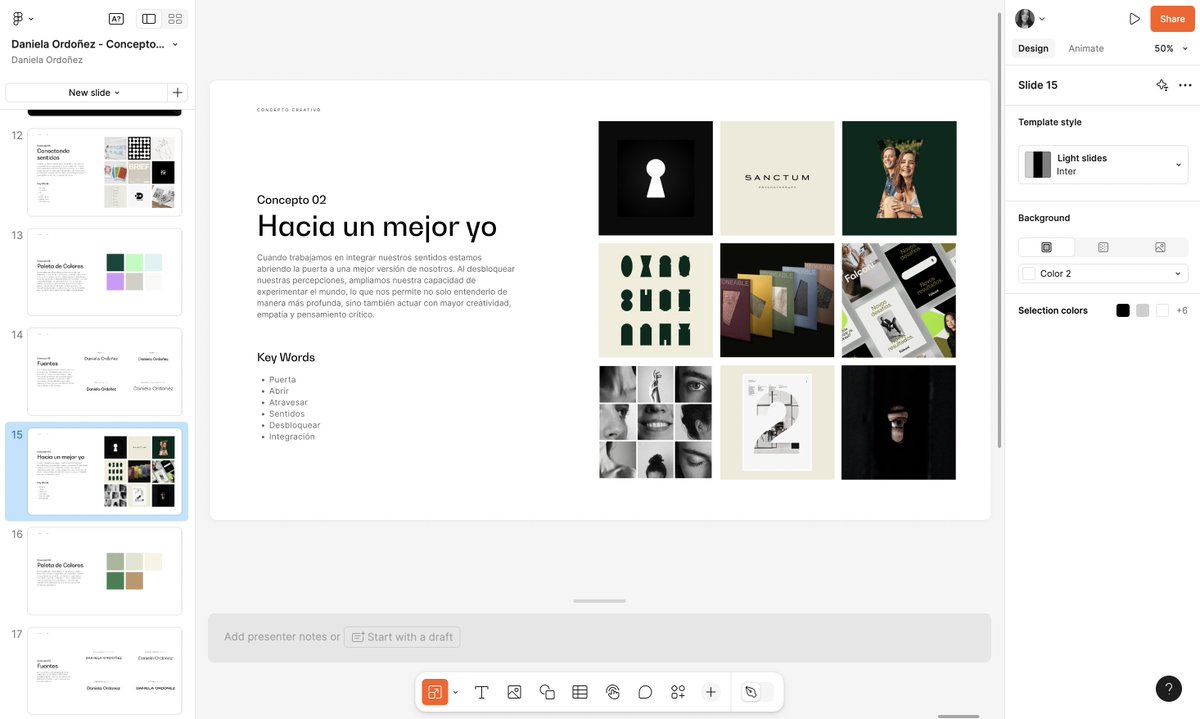Select the Comment tool

pyautogui.click(x=645, y=692)
